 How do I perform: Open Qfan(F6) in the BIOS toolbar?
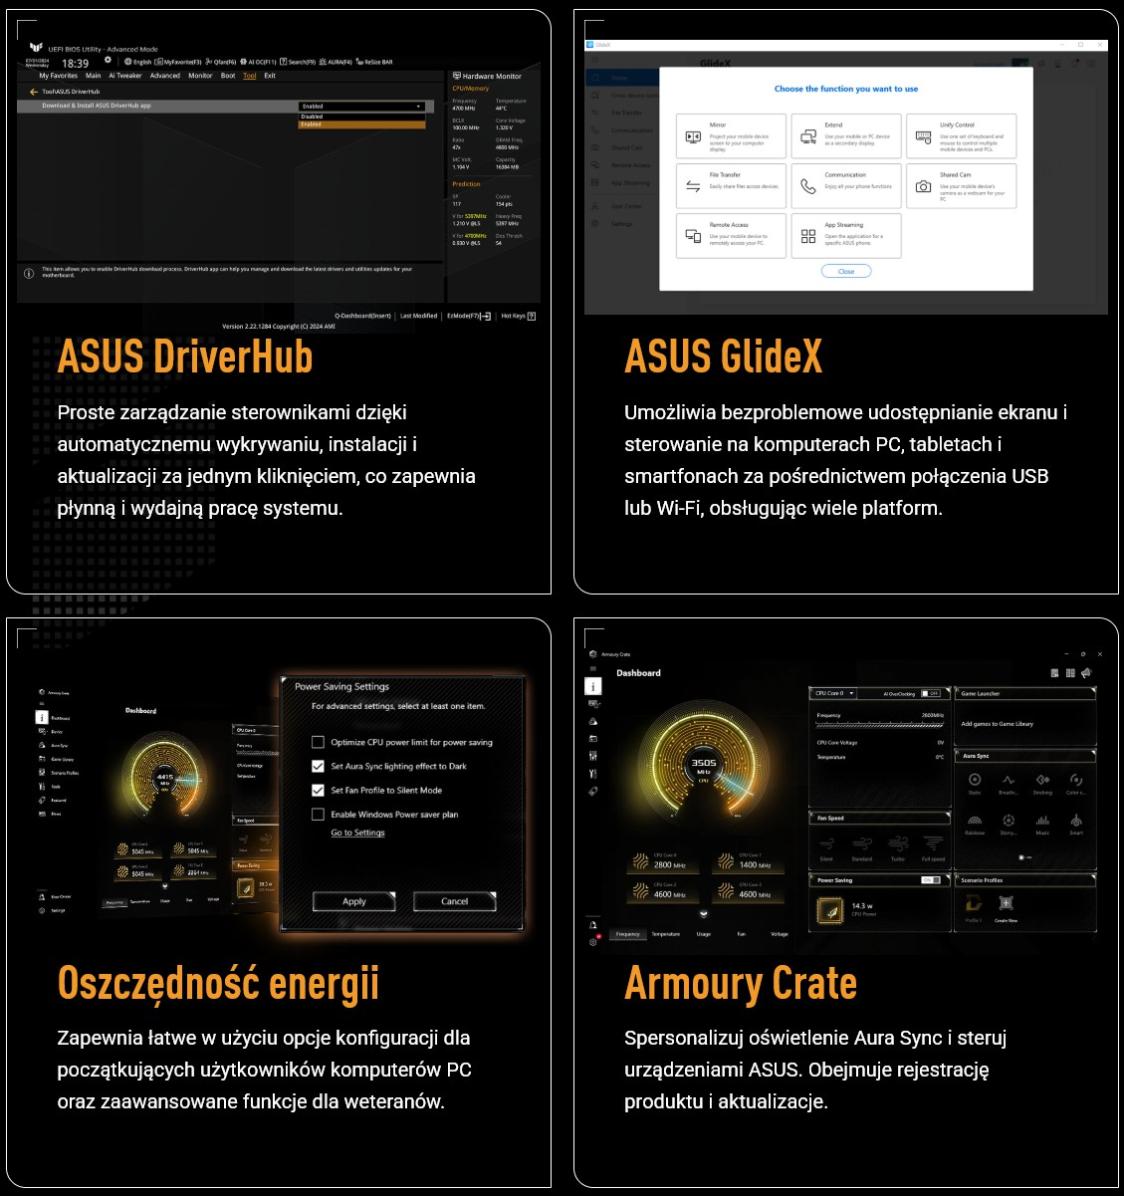[221, 62]
